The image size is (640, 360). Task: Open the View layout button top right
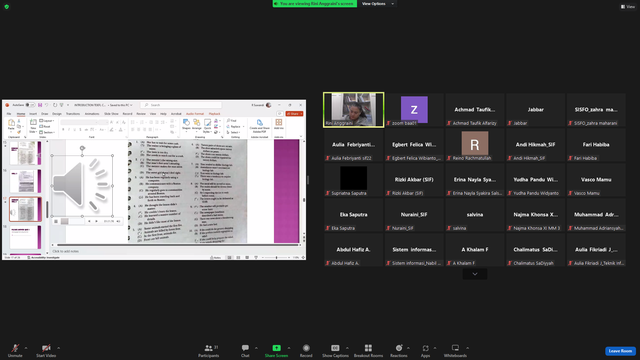[628, 7]
